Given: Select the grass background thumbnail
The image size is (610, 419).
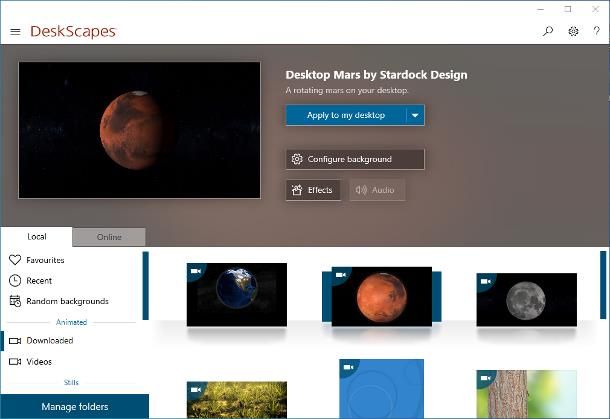Looking at the screenshot, I should coord(237,400).
